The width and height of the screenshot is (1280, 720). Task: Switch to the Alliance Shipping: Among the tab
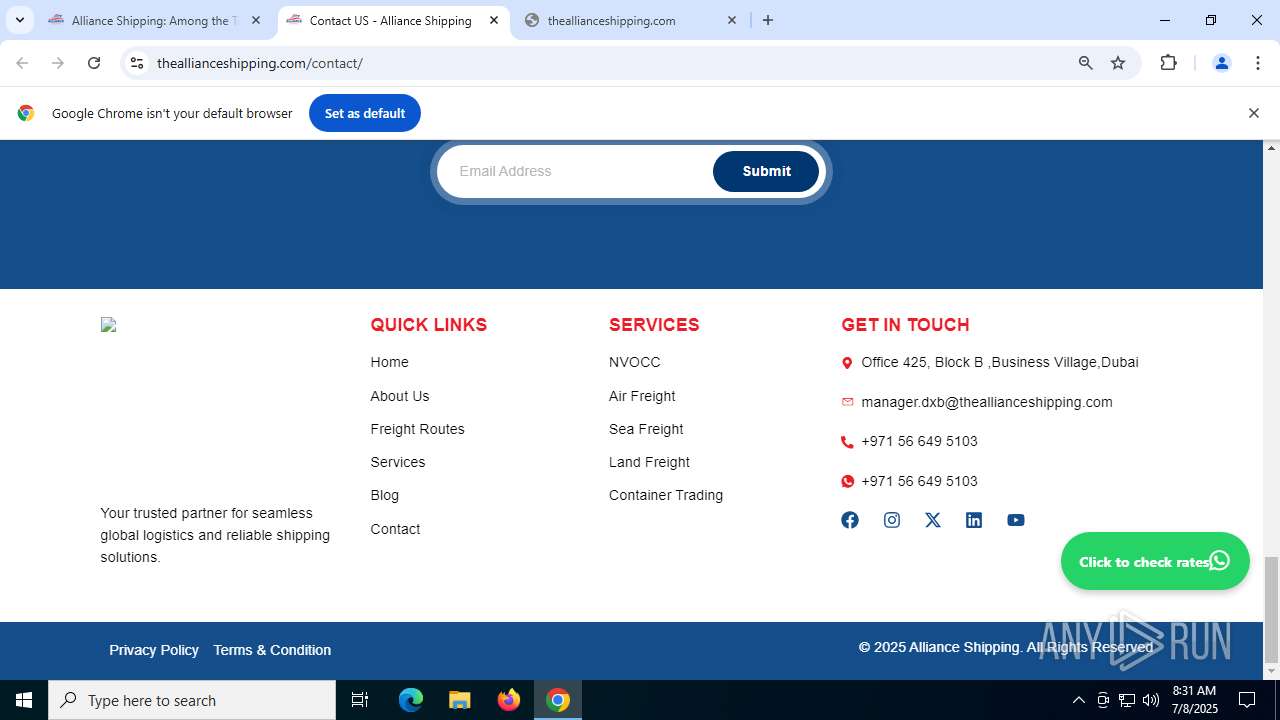click(x=155, y=20)
